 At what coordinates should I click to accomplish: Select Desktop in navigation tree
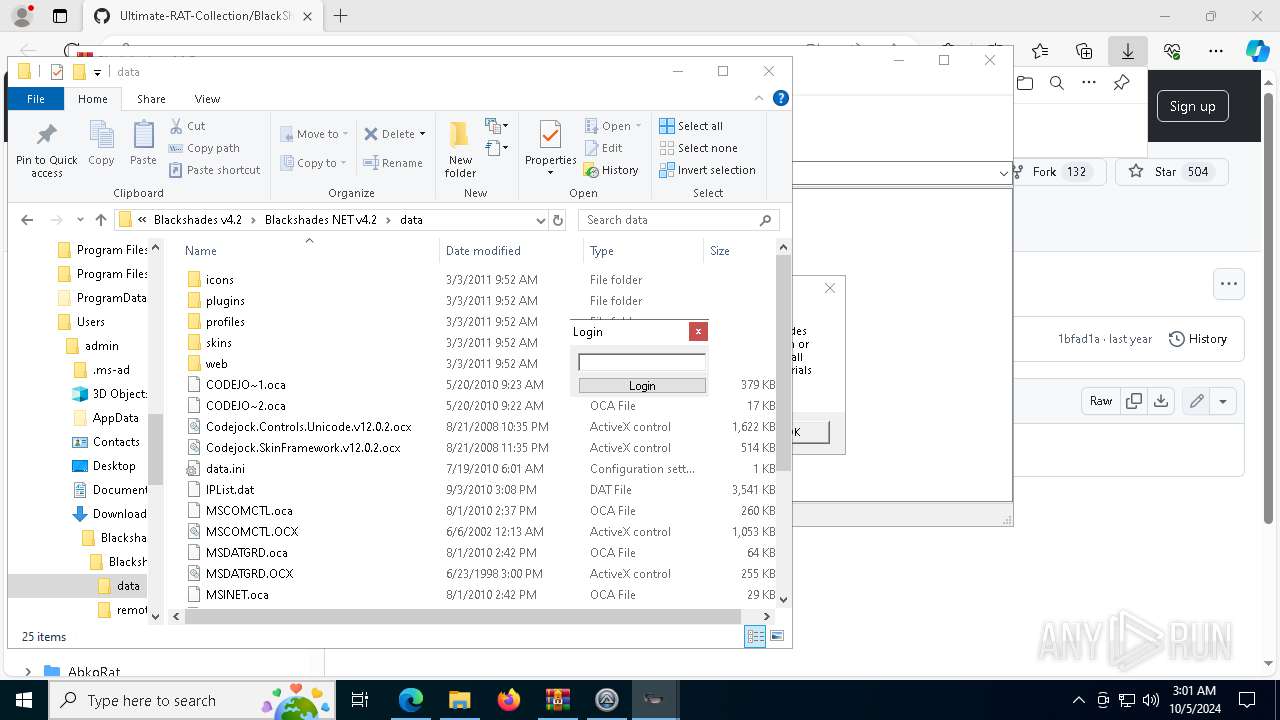pyautogui.click(x=114, y=466)
